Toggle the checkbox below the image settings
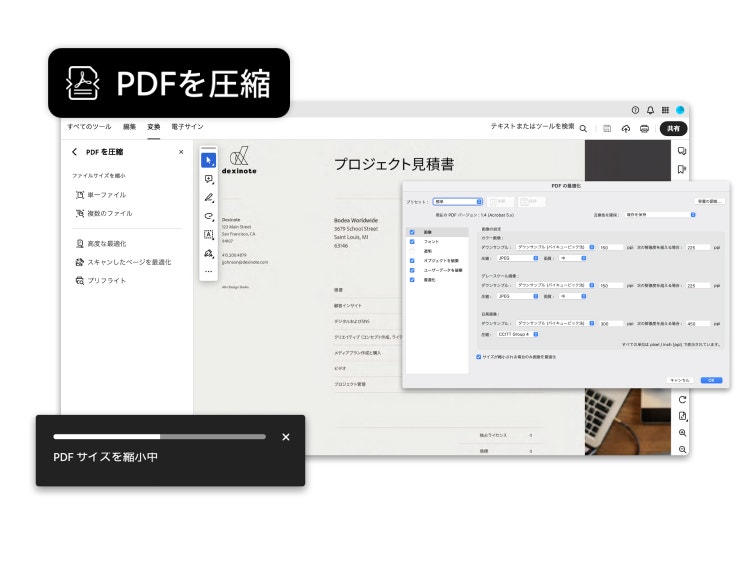This screenshot has height=563, width=750. click(478, 357)
